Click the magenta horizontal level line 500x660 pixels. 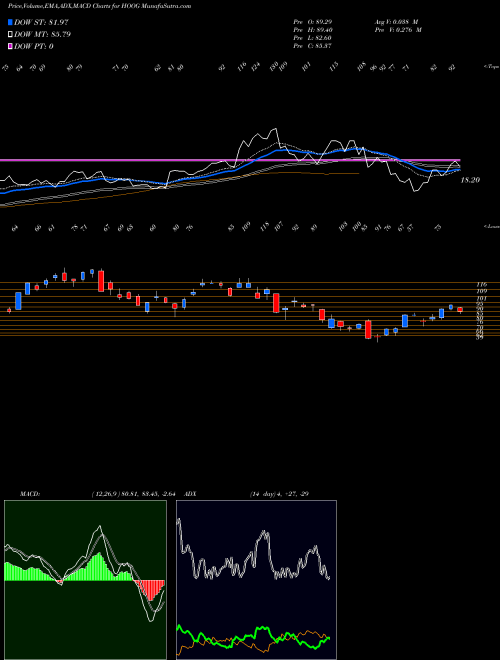click(x=230, y=160)
